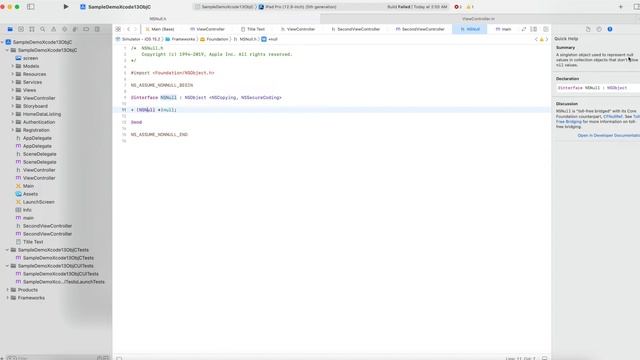The width and height of the screenshot is (640, 360).
Task: Collapse the SampleDemoXcode13ObjC project root
Action: point(2,42)
